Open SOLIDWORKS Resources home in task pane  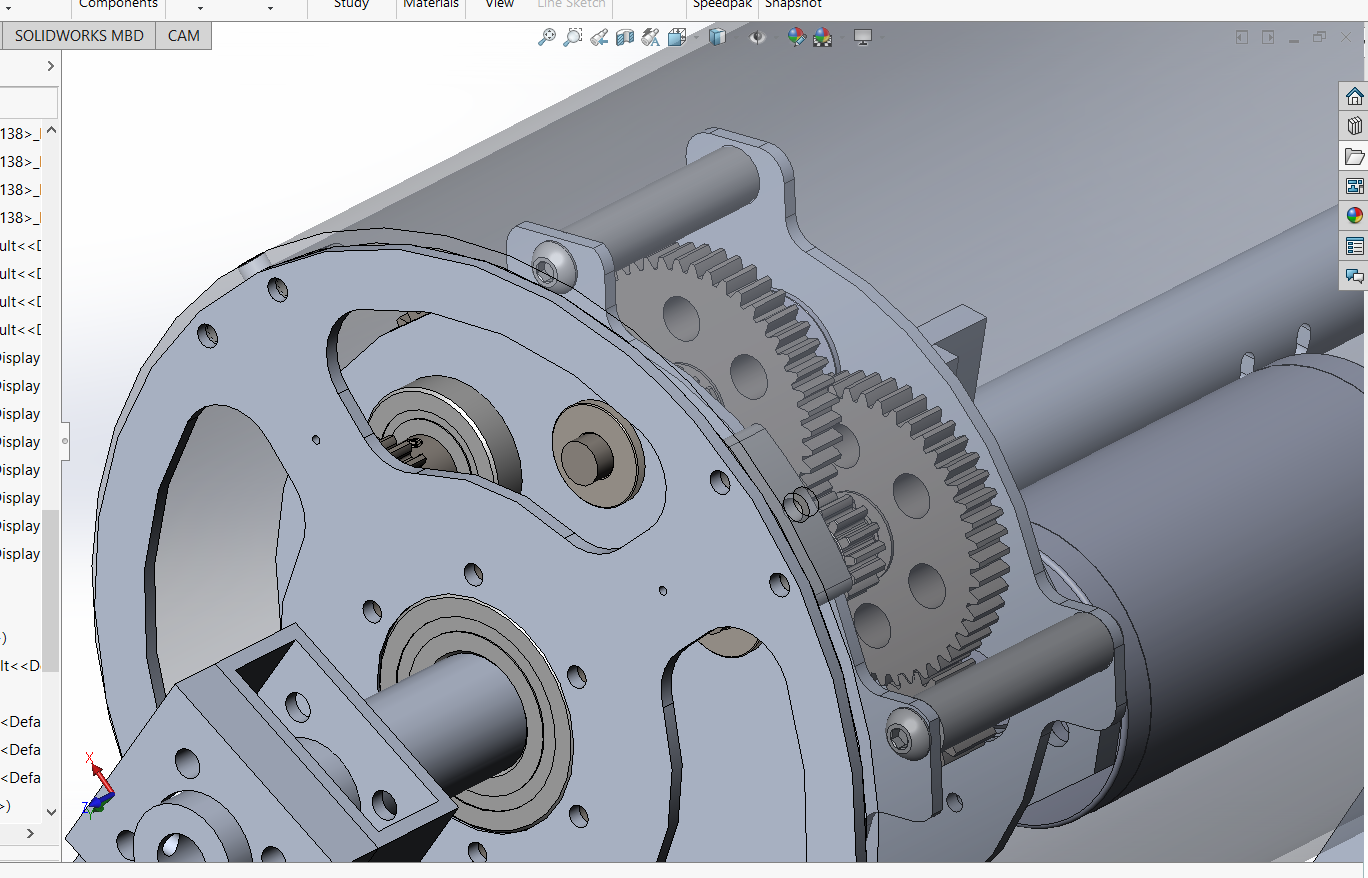click(x=1354, y=97)
